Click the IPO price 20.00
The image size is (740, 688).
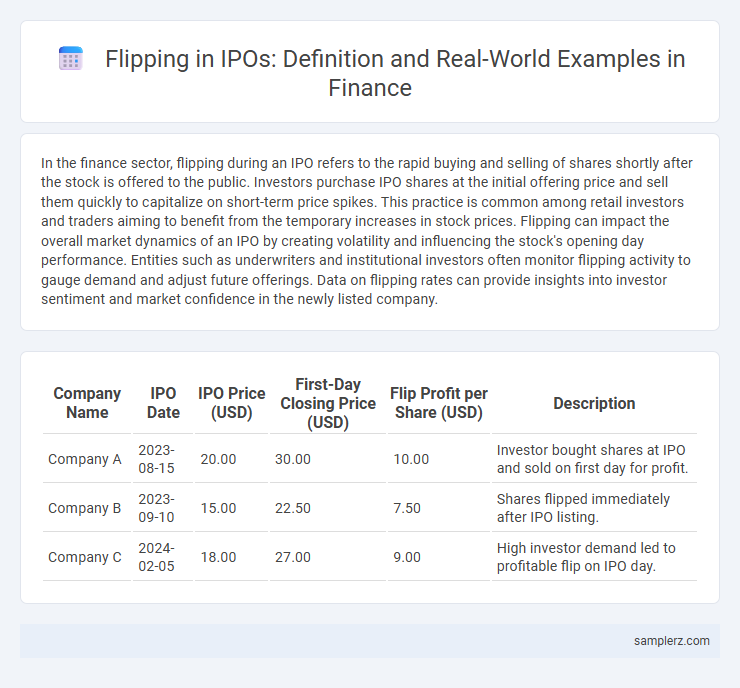(218, 459)
